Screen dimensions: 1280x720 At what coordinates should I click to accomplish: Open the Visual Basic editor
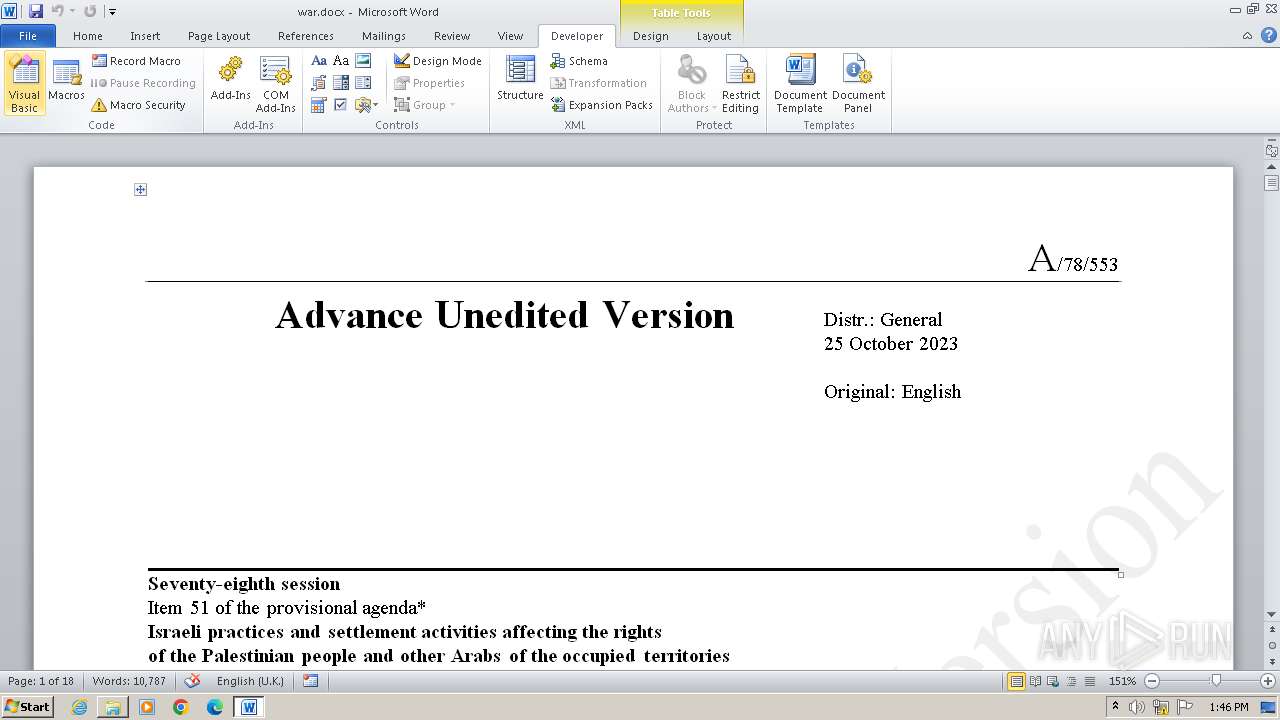(25, 84)
